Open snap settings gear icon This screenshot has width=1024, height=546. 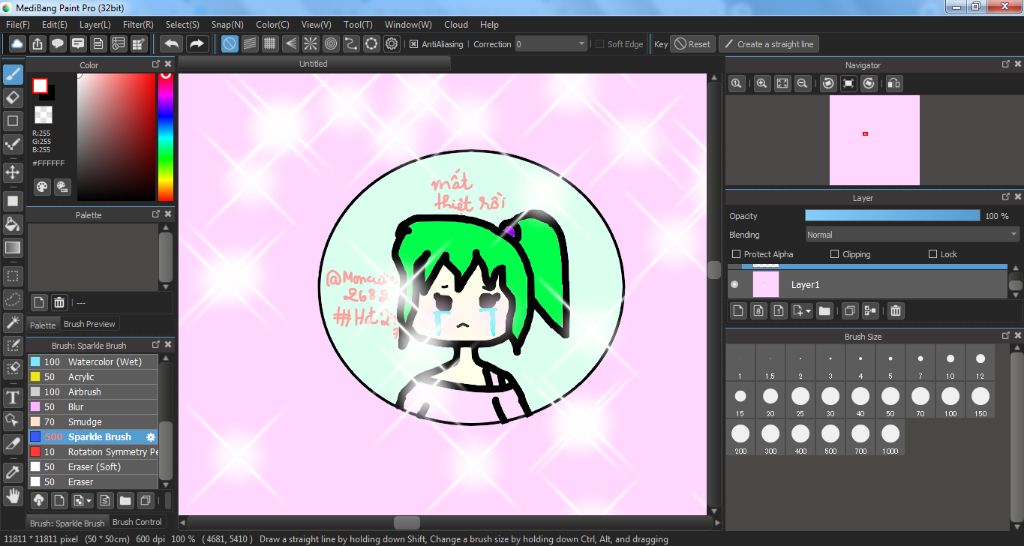(391, 44)
